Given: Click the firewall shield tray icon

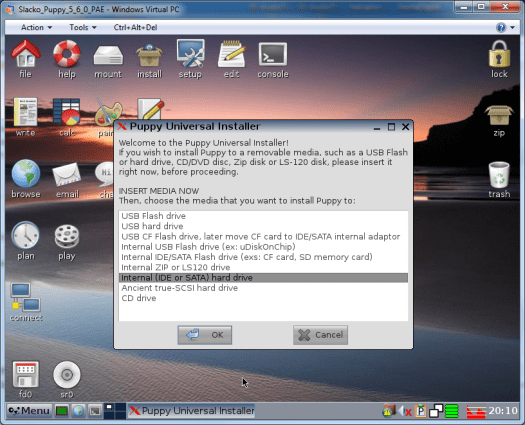Looking at the screenshot, I should pos(388,411).
